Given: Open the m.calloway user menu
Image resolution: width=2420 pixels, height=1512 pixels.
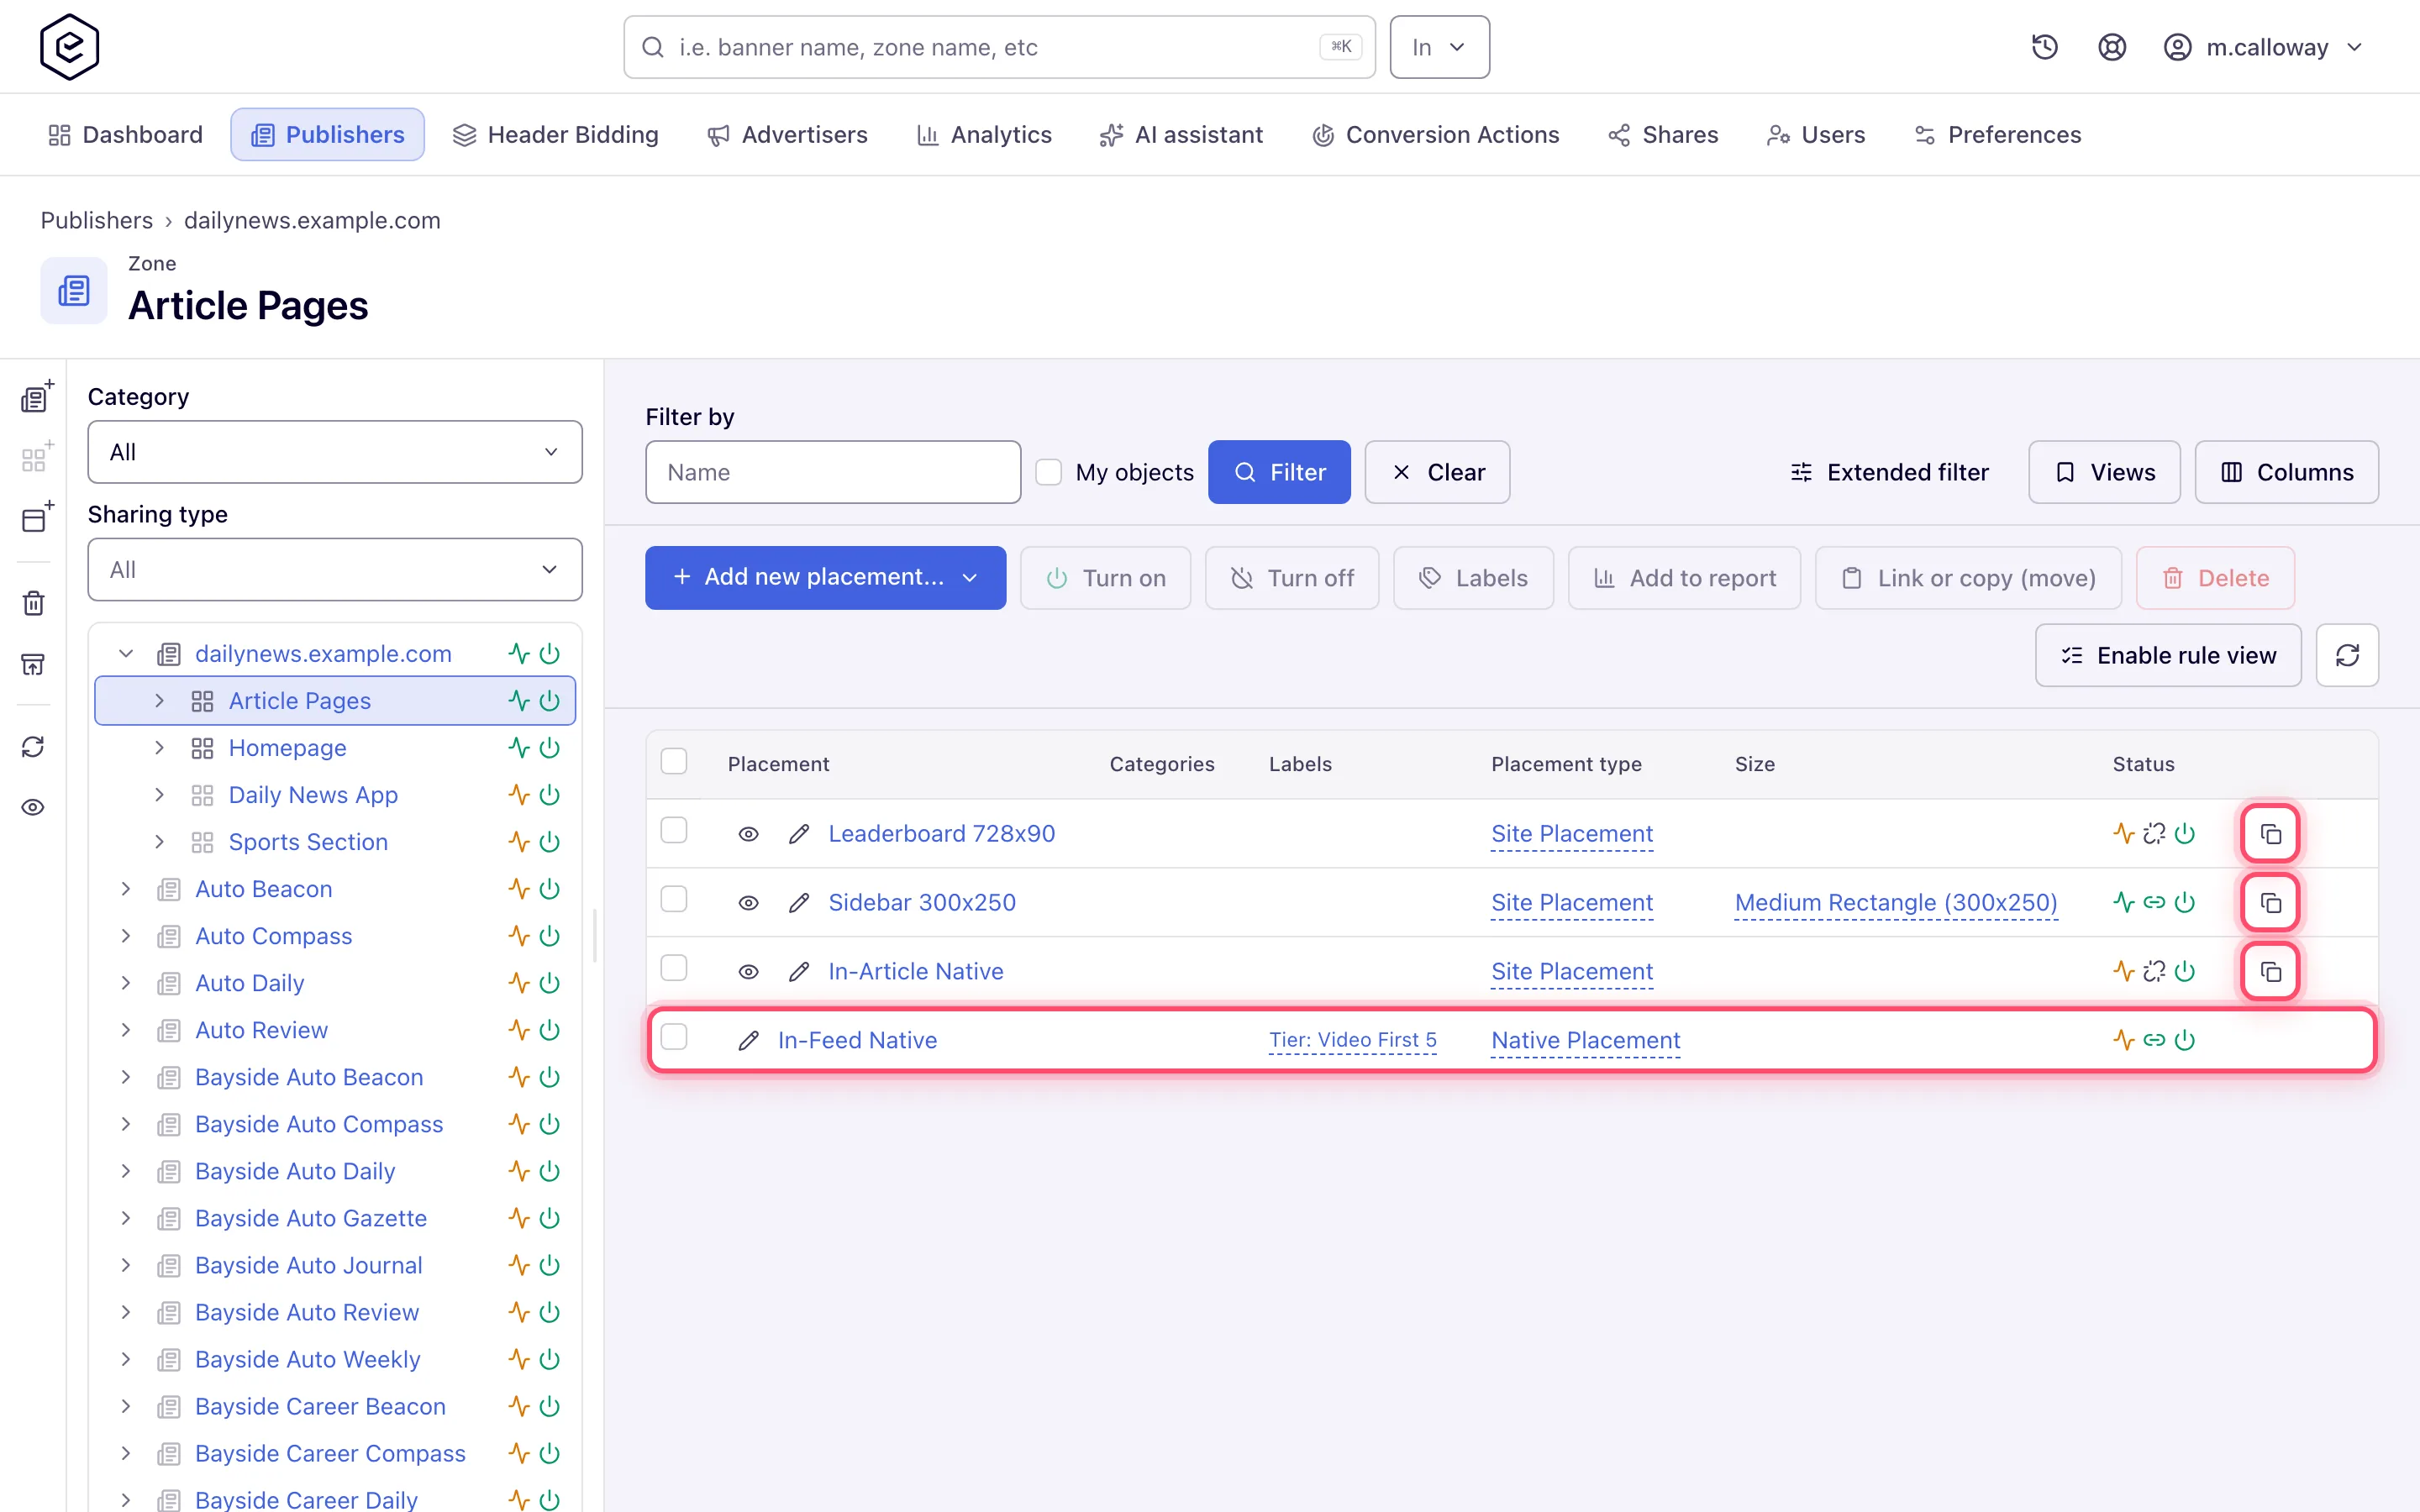Looking at the screenshot, I should point(2264,47).
